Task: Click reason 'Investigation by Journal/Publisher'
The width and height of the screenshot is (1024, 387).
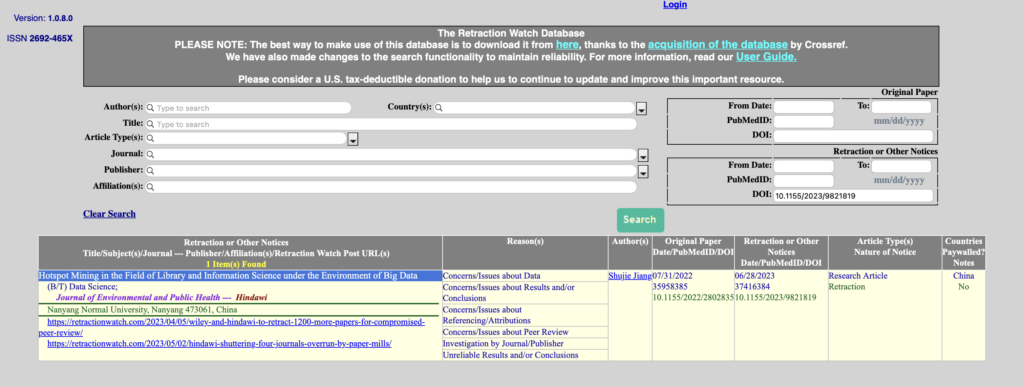Action: coord(504,343)
